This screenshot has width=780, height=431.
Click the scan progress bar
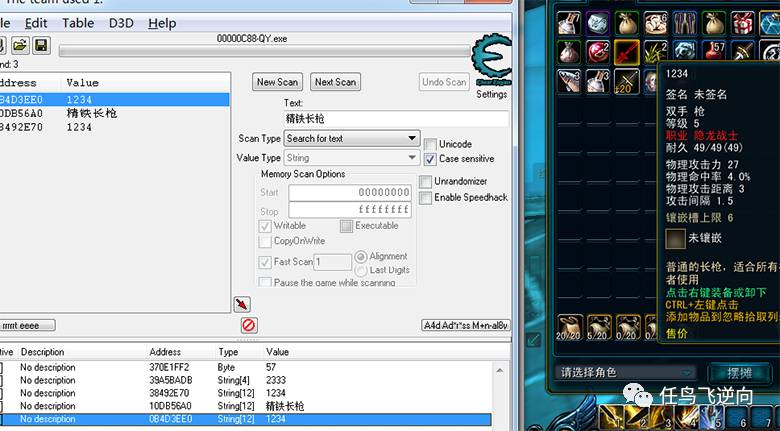point(264,51)
